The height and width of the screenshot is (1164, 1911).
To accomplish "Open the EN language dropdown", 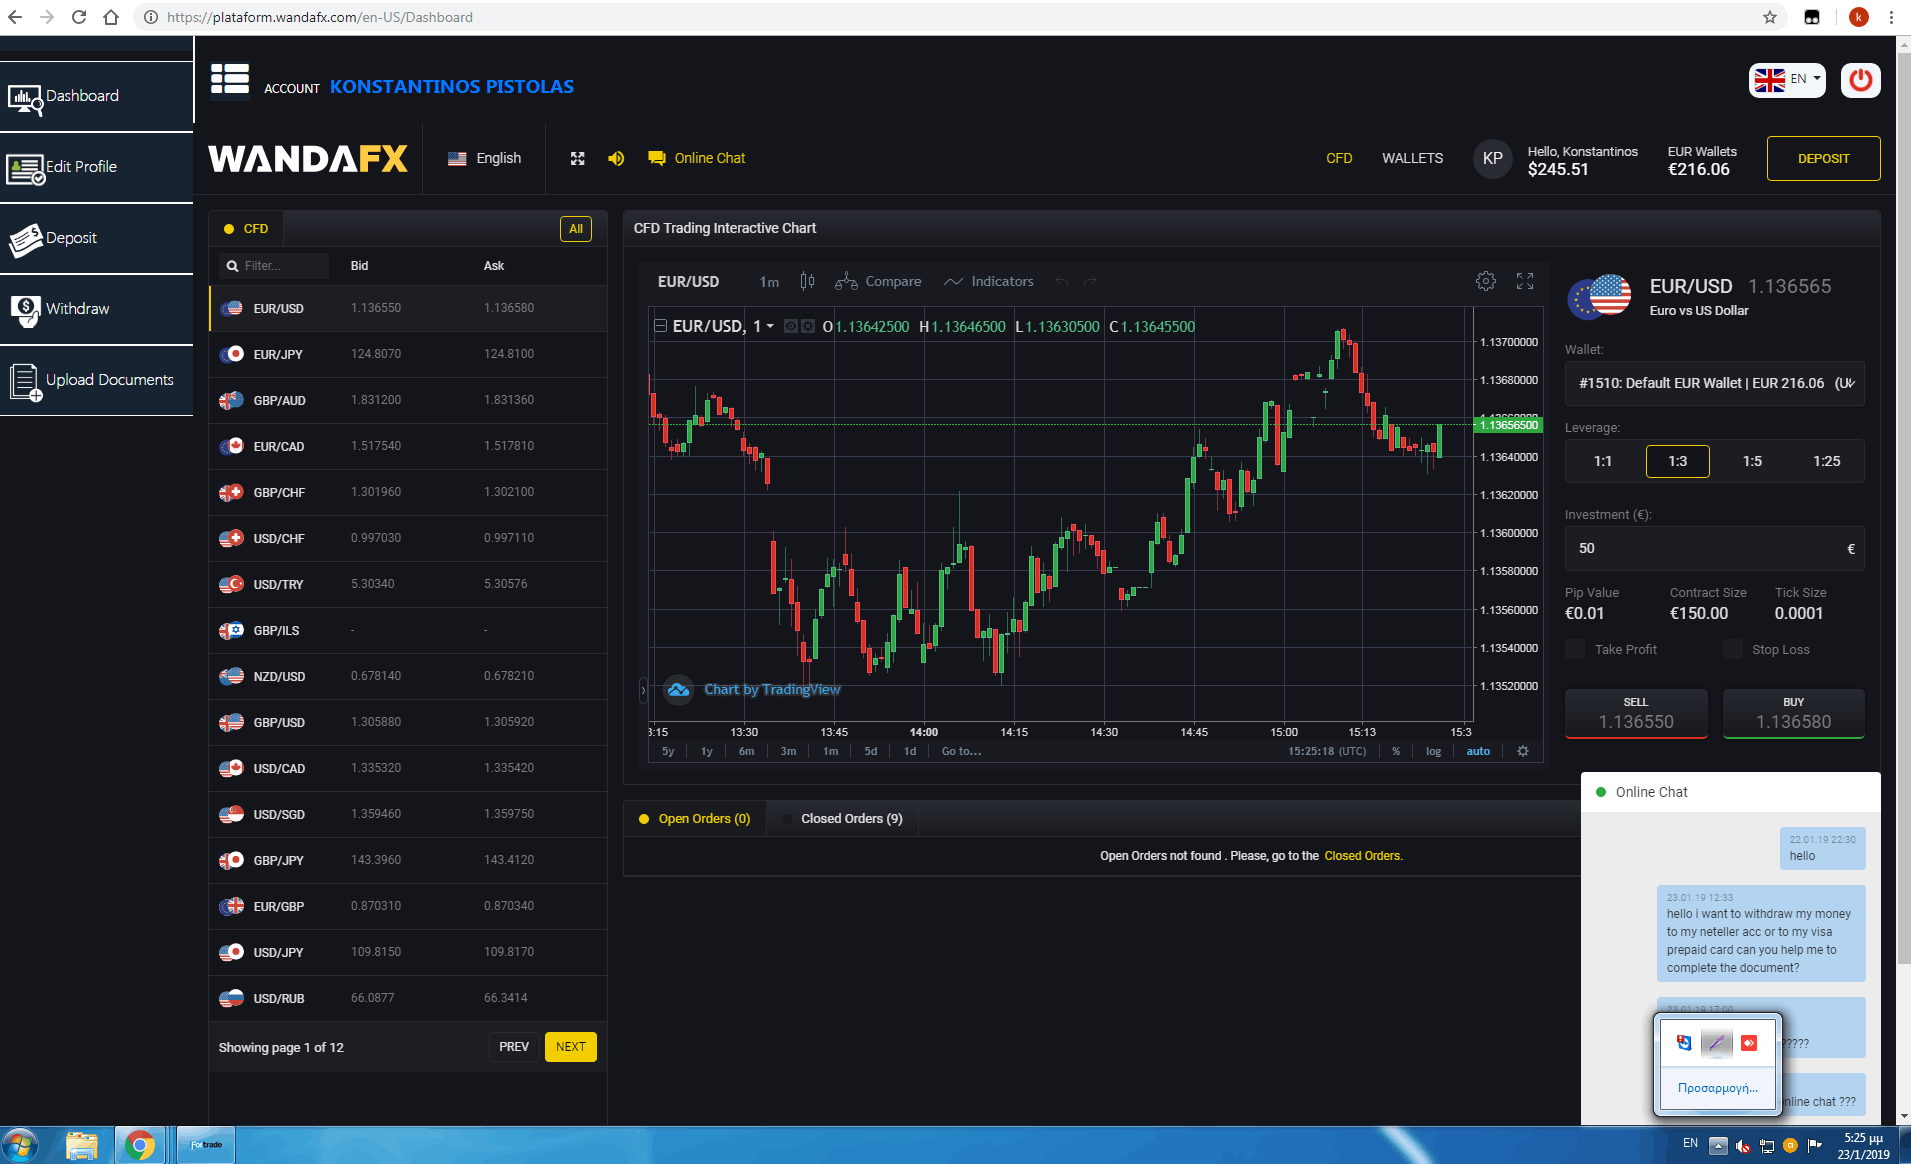I will (x=1787, y=80).
